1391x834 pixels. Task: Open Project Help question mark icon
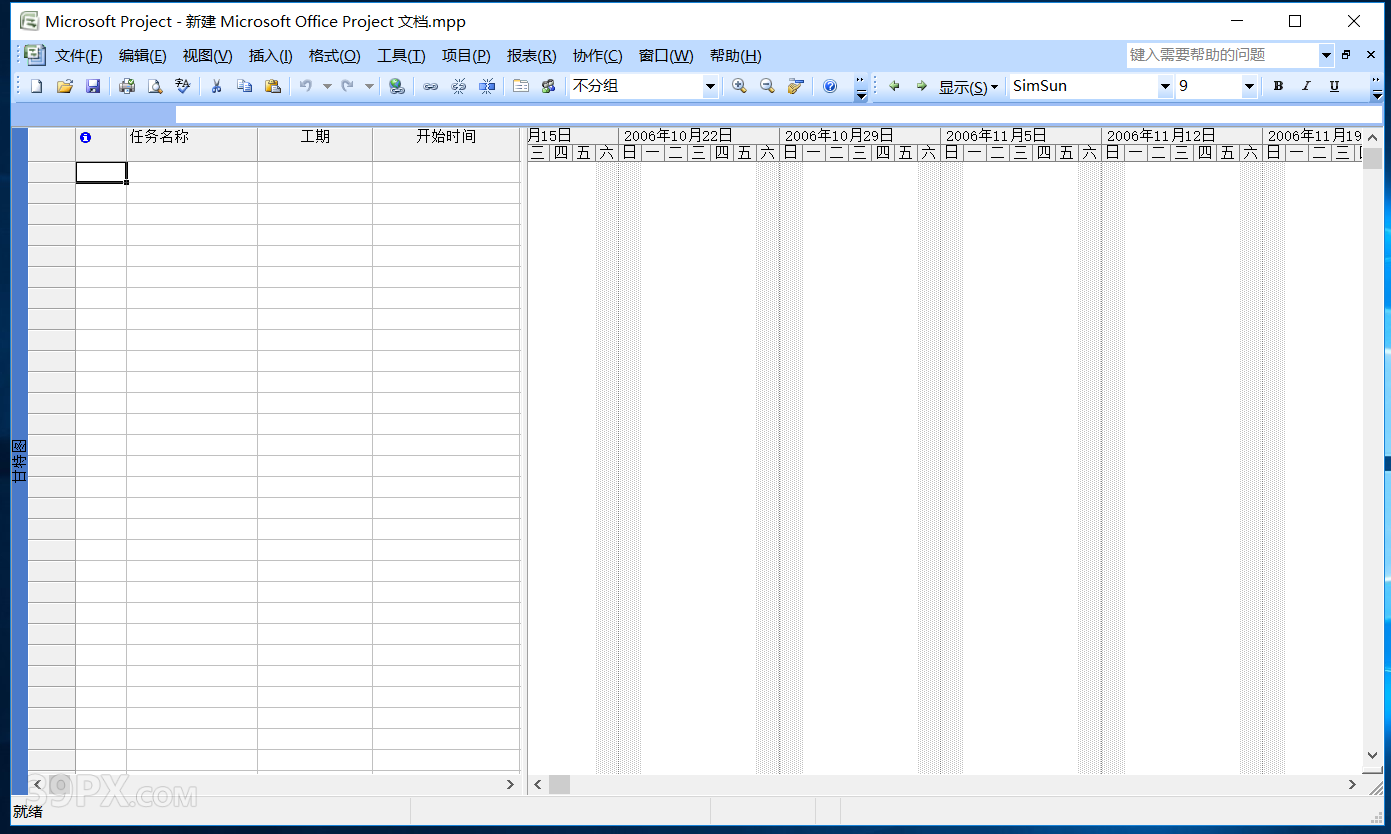(x=830, y=87)
